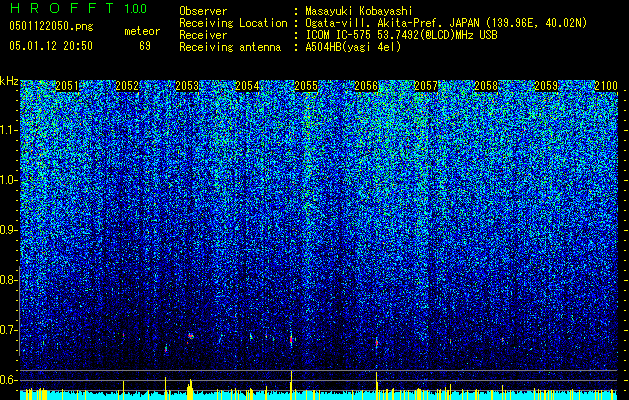The width and height of the screenshot is (629, 400).
Task: Click the Observer label
Action: coord(203,11)
